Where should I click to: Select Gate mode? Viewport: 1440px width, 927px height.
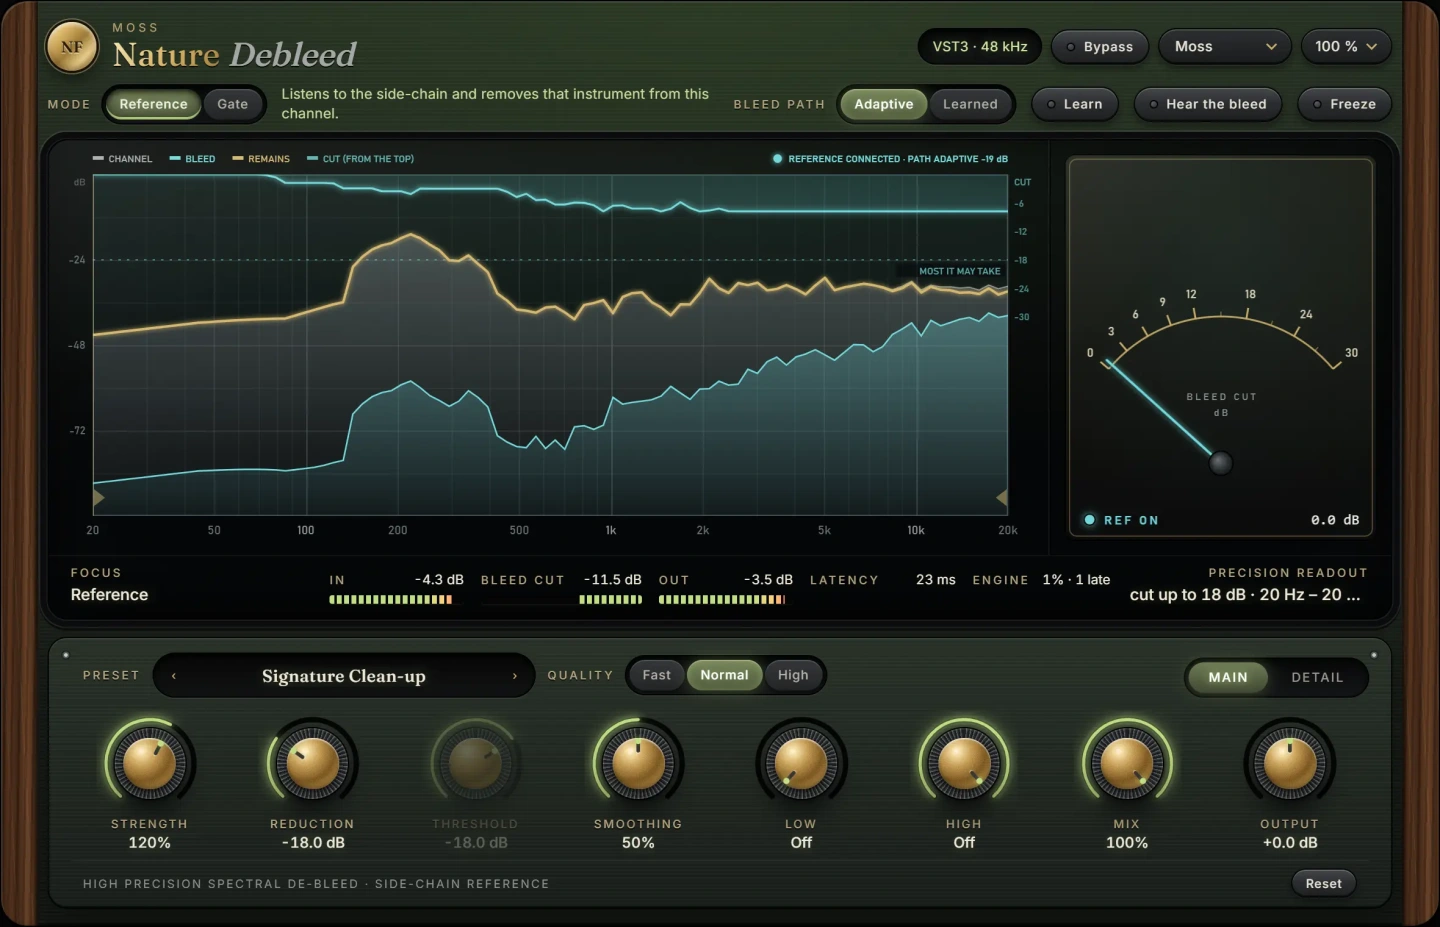click(x=233, y=104)
